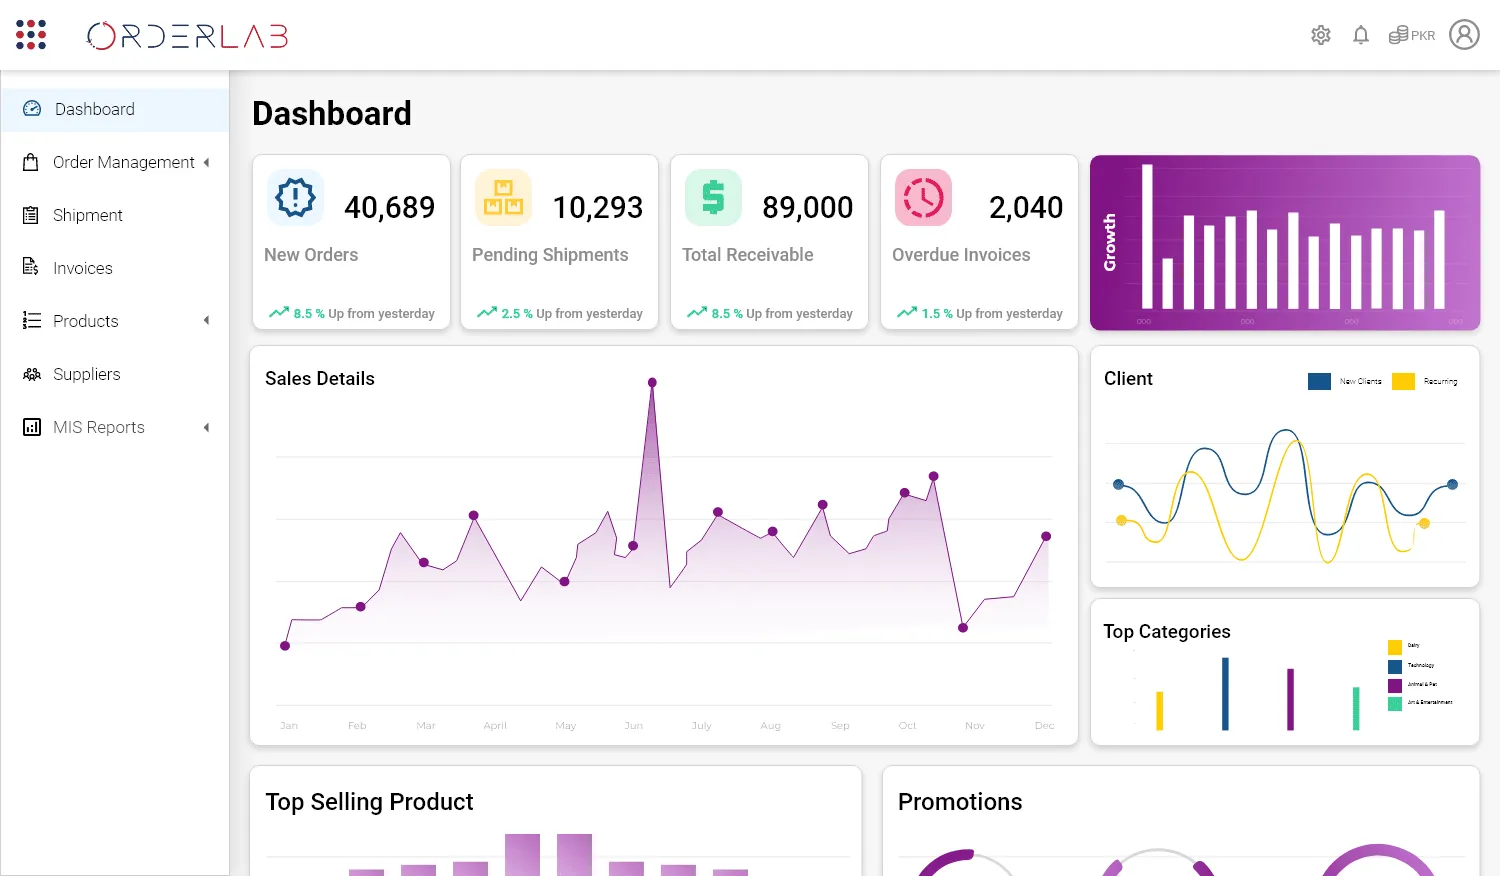Click the June peak point in Sales Details
This screenshot has width=1500, height=876.
pos(652,383)
